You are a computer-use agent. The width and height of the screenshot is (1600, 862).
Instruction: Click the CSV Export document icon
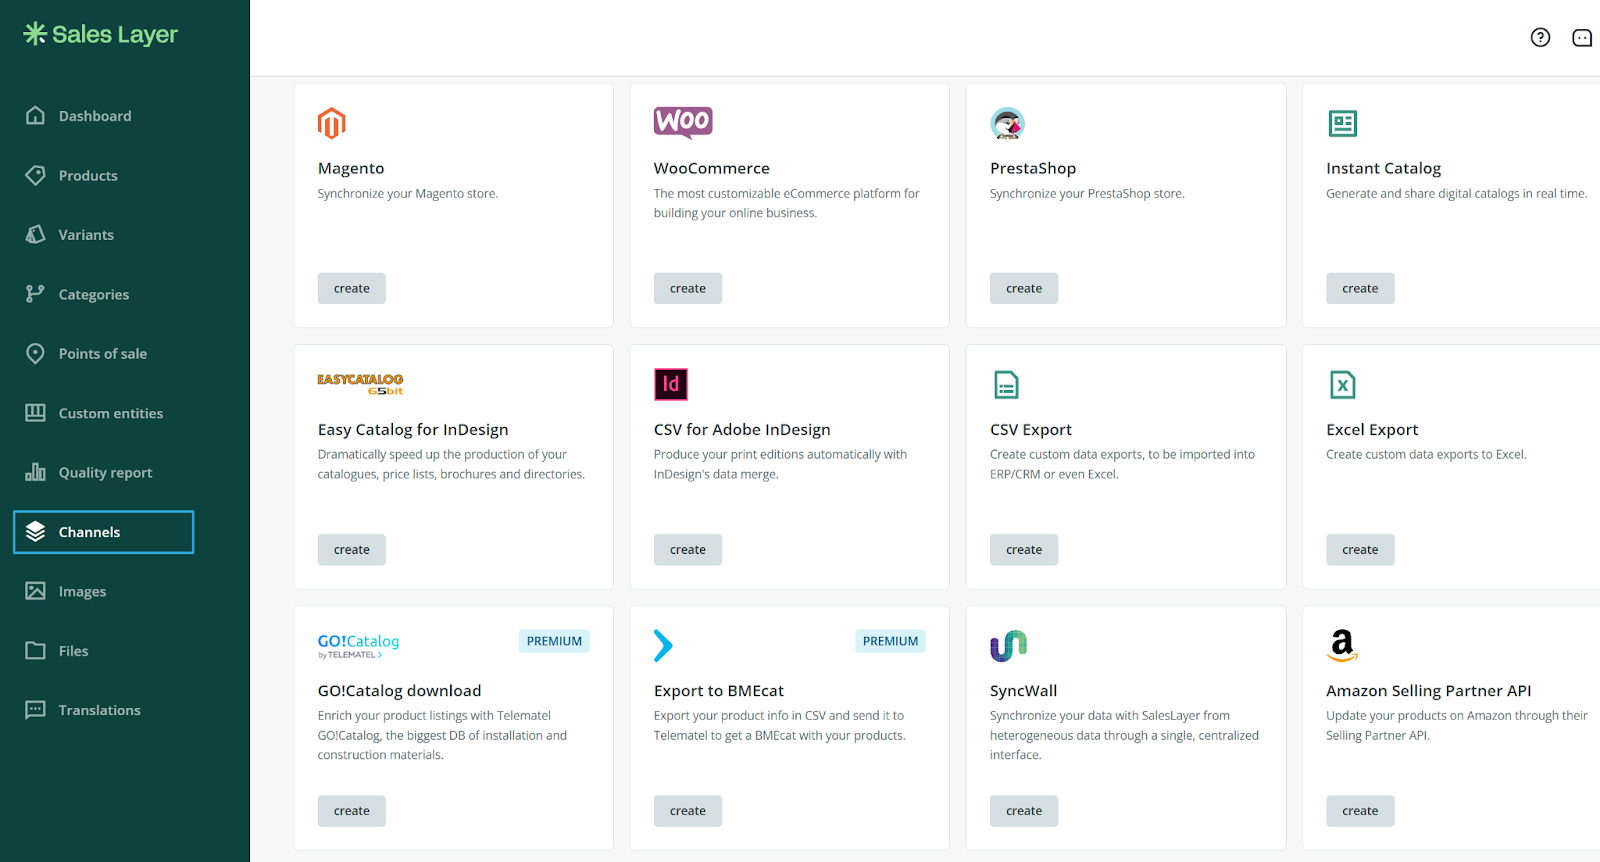point(1006,385)
